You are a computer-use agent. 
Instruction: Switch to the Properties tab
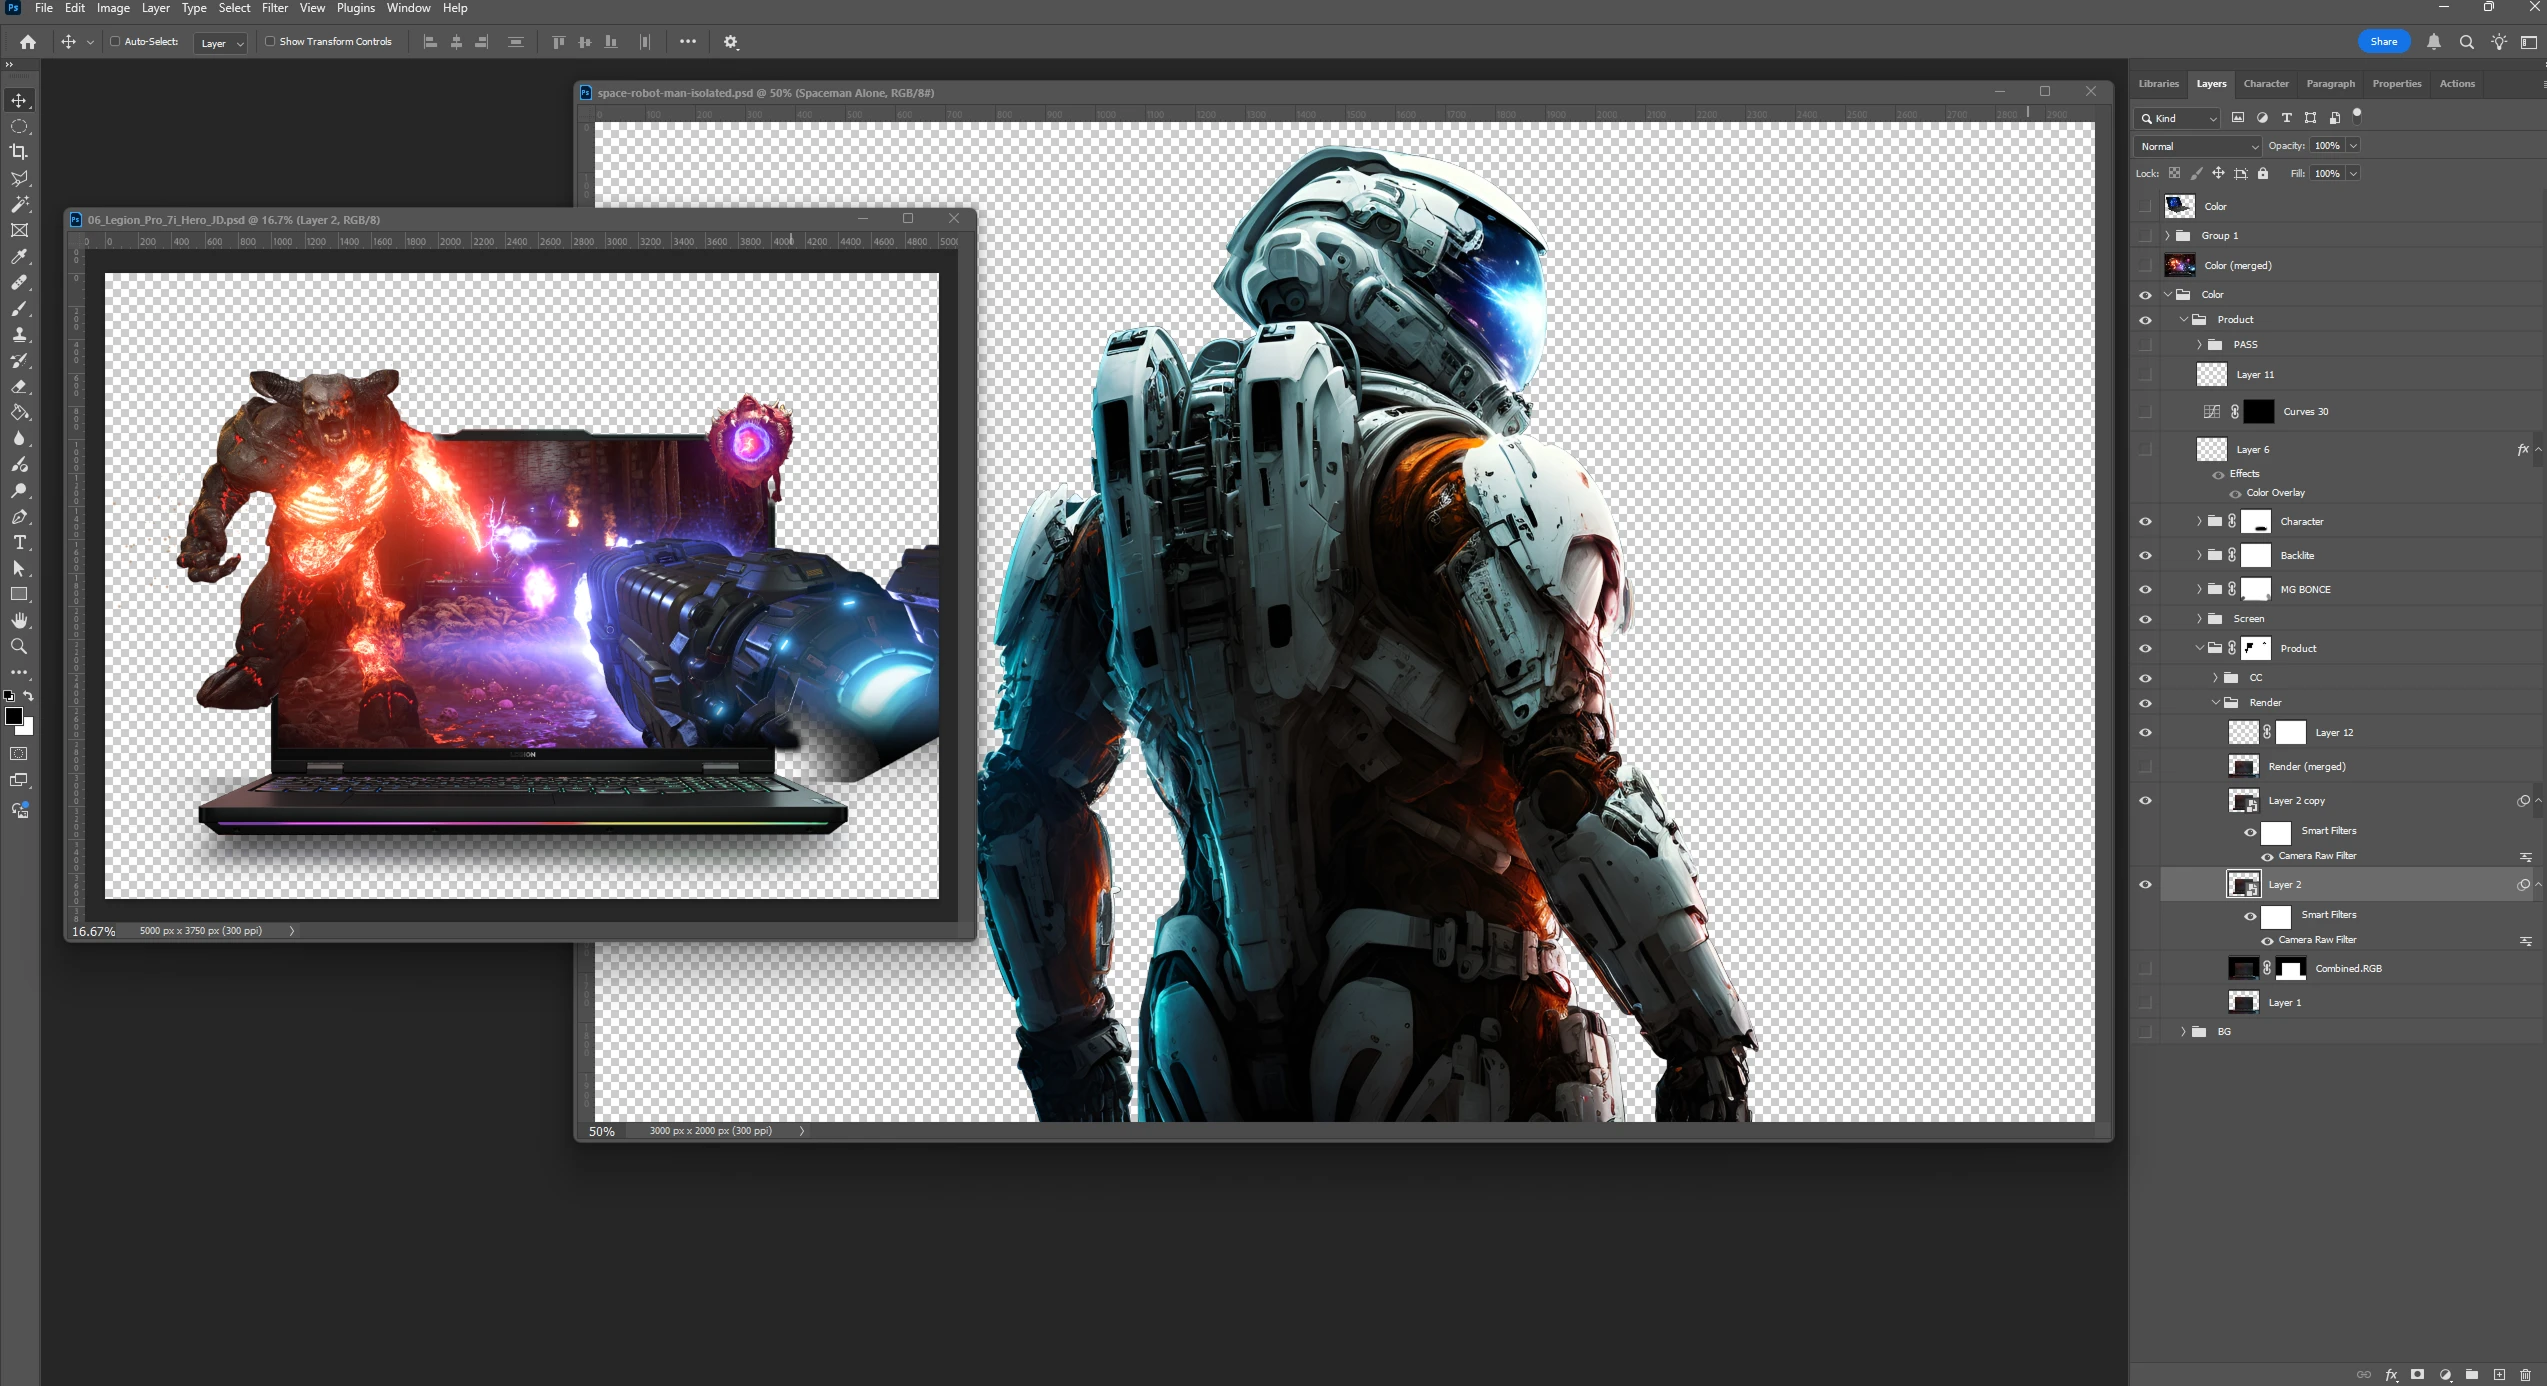coord(2396,84)
